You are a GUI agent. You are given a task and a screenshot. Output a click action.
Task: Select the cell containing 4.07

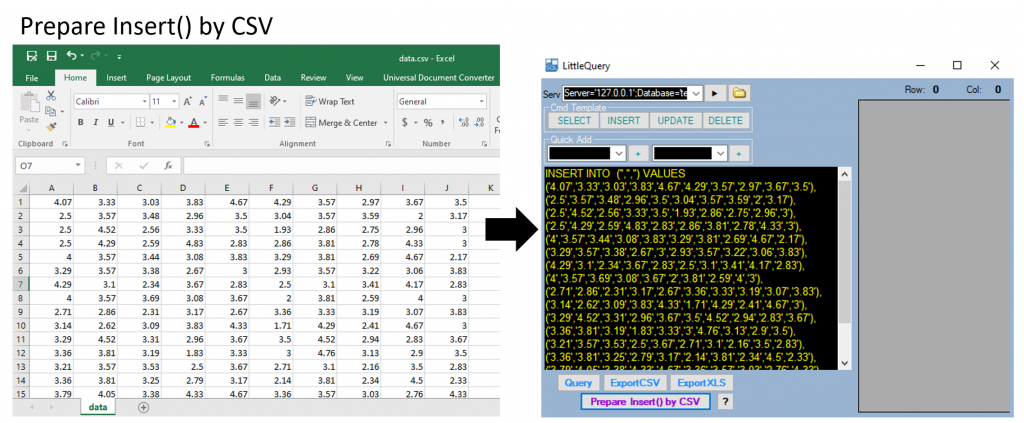[52, 202]
